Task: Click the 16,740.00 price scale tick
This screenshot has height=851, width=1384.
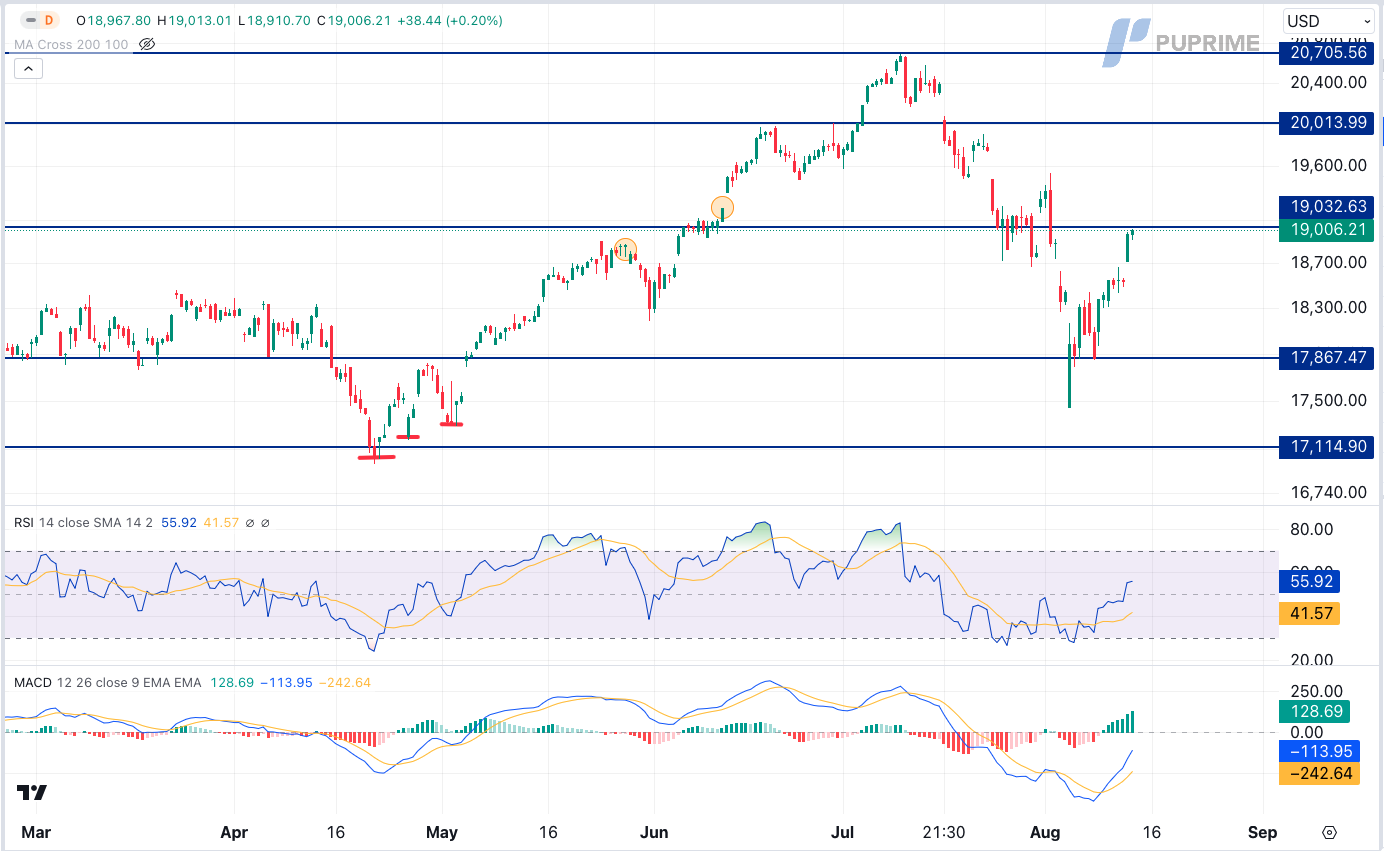Action: (1329, 492)
